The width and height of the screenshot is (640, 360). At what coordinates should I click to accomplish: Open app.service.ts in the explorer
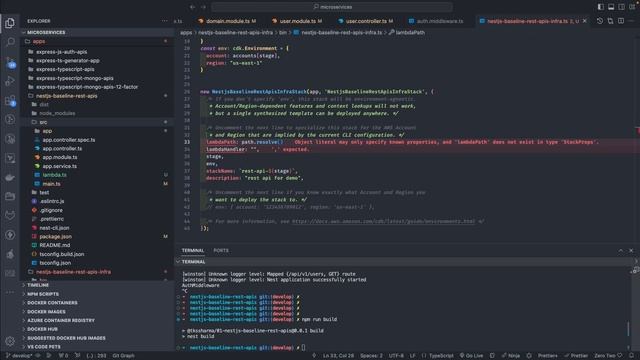tap(97, 166)
